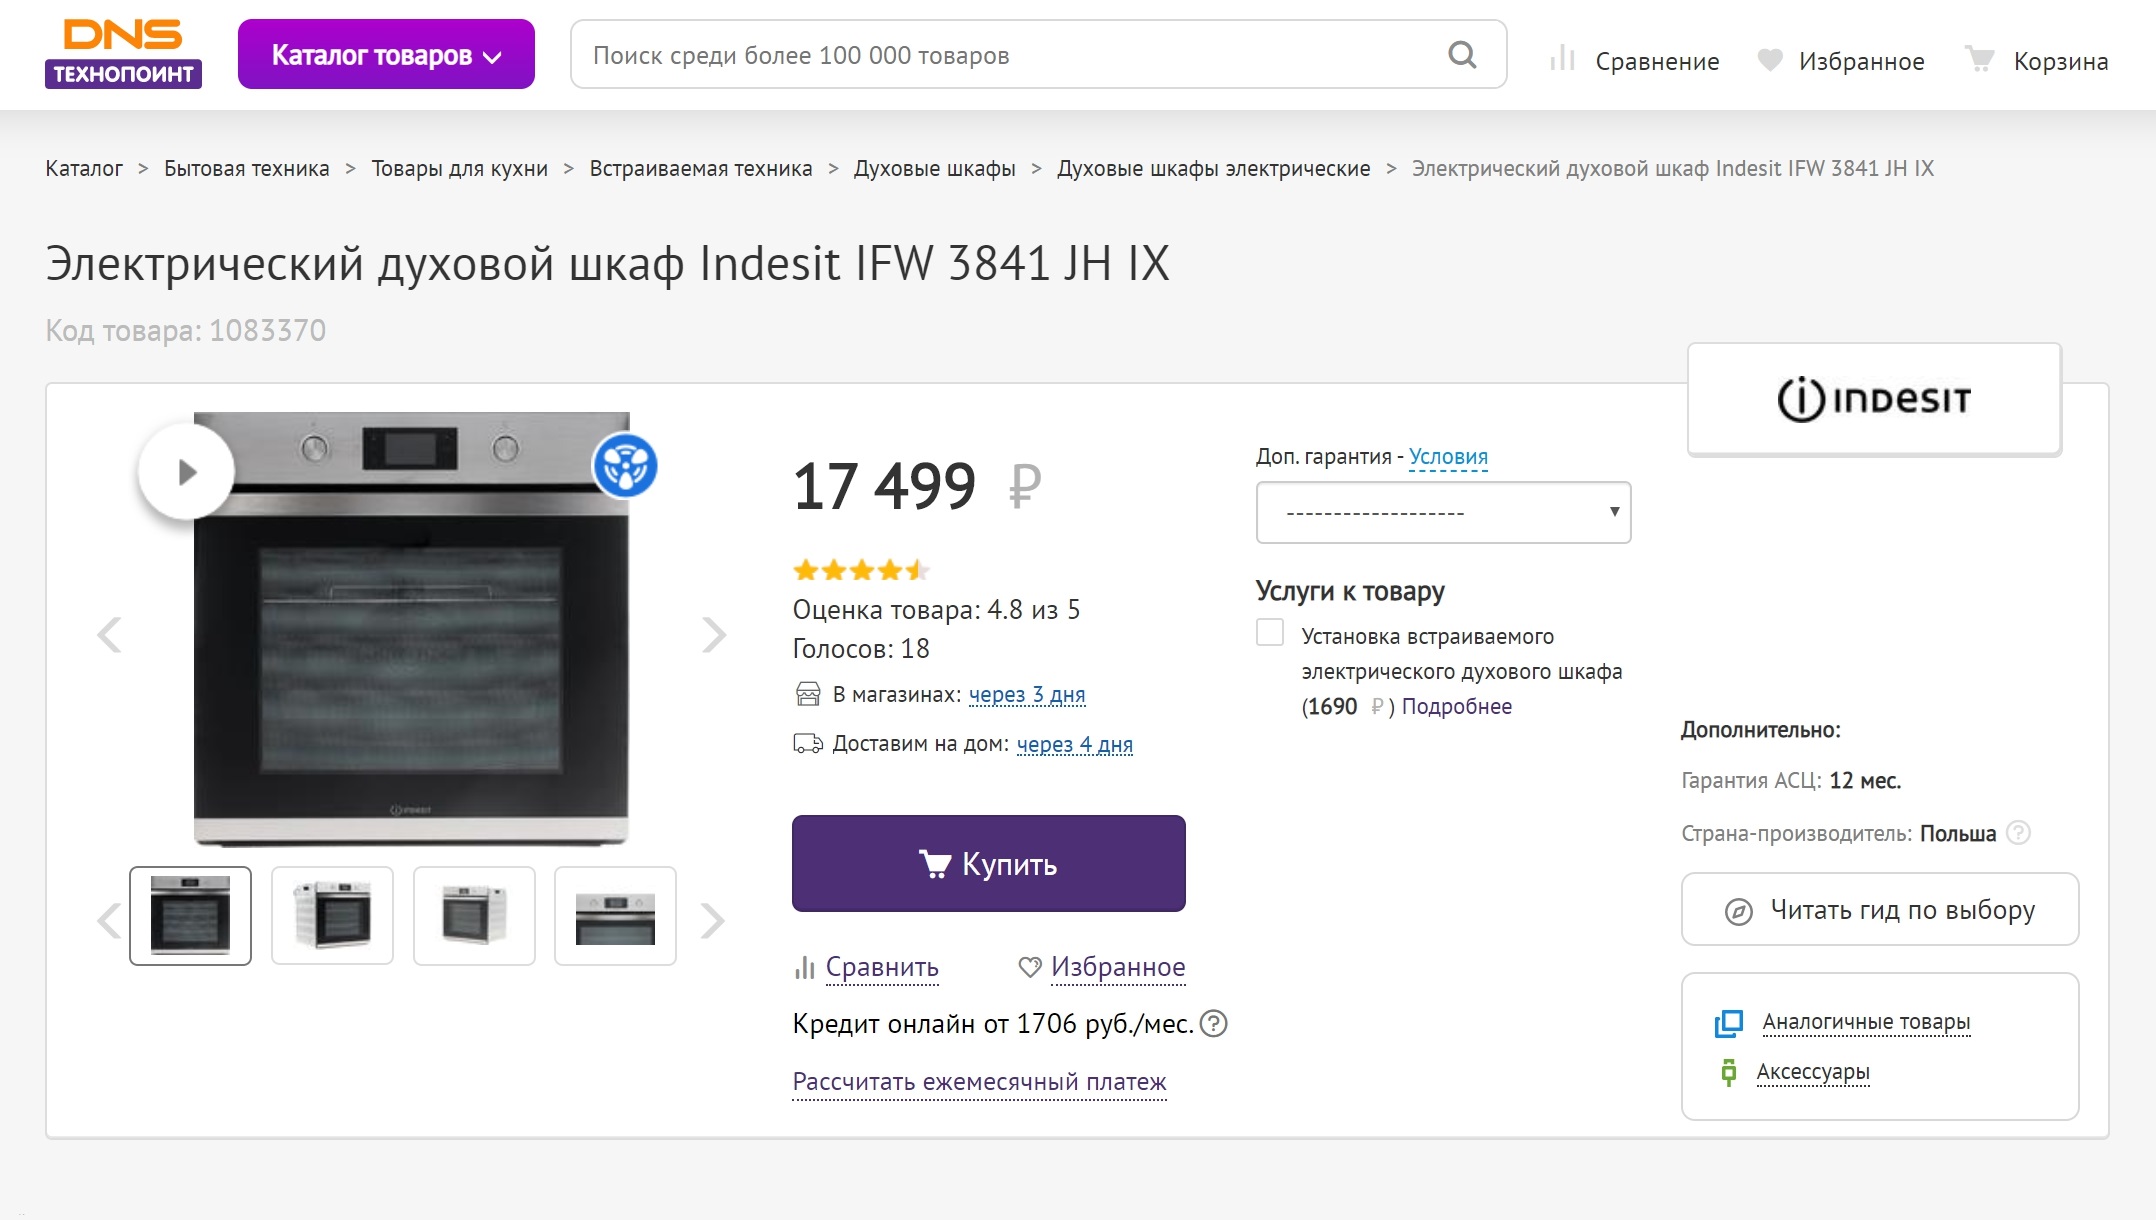Click bars icon next to Сравнить
2156x1220 pixels.
click(x=804, y=967)
